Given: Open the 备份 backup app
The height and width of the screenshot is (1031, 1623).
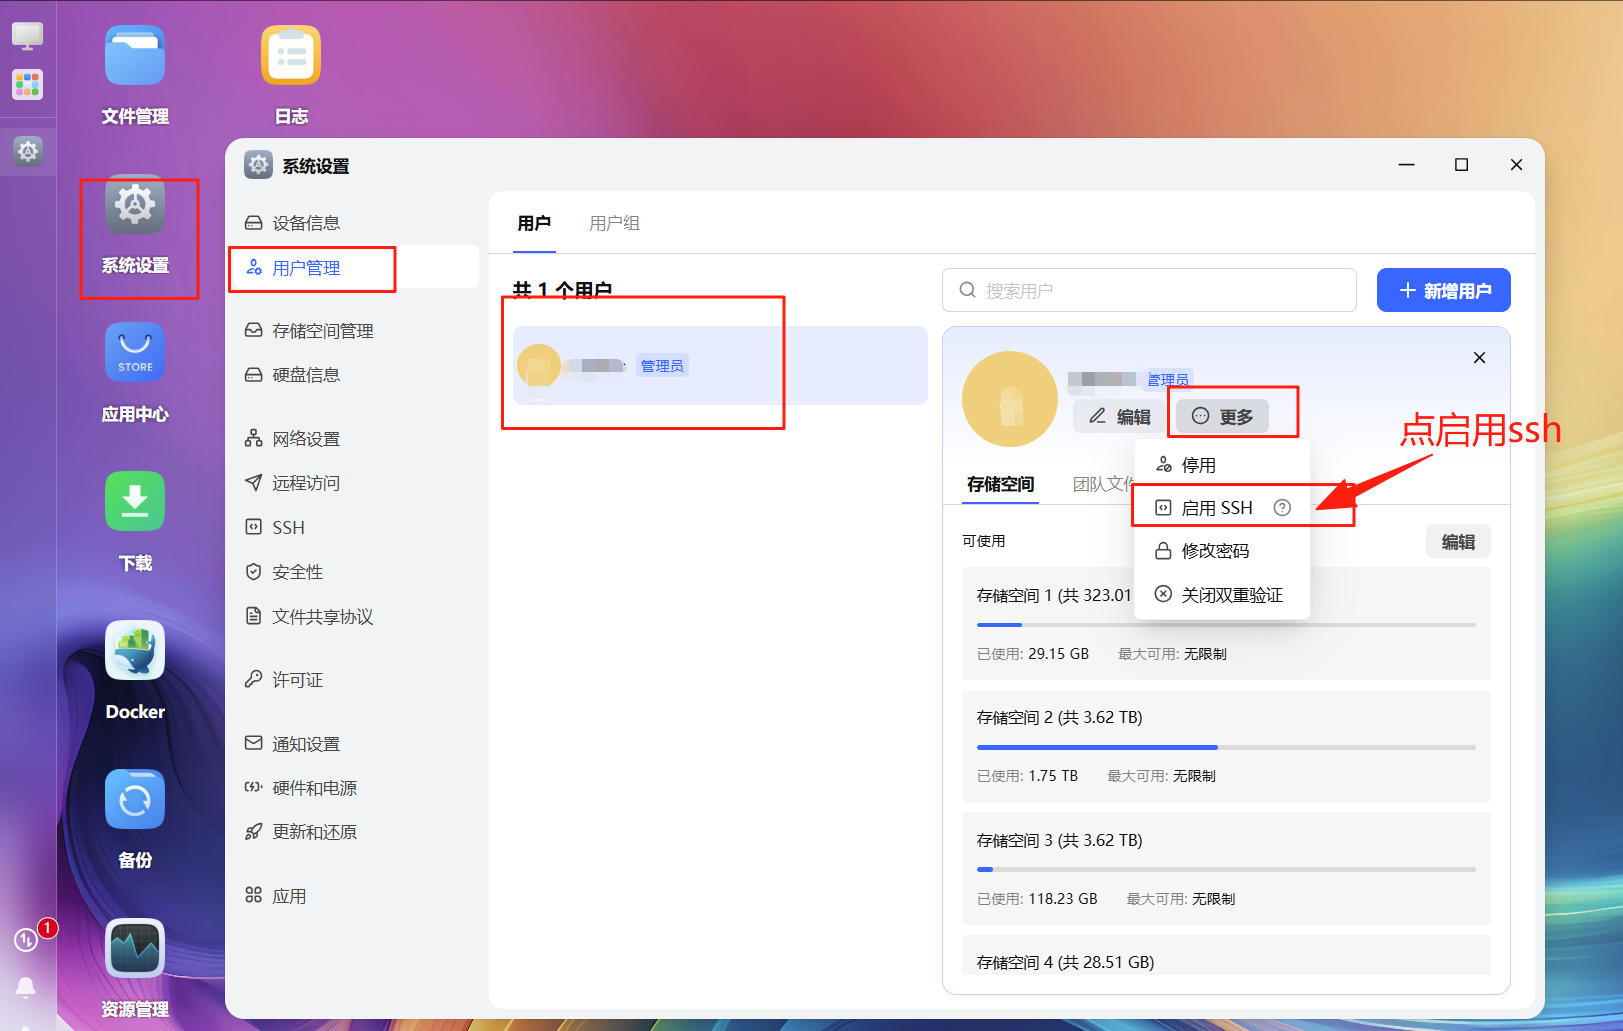Looking at the screenshot, I should pos(135,800).
